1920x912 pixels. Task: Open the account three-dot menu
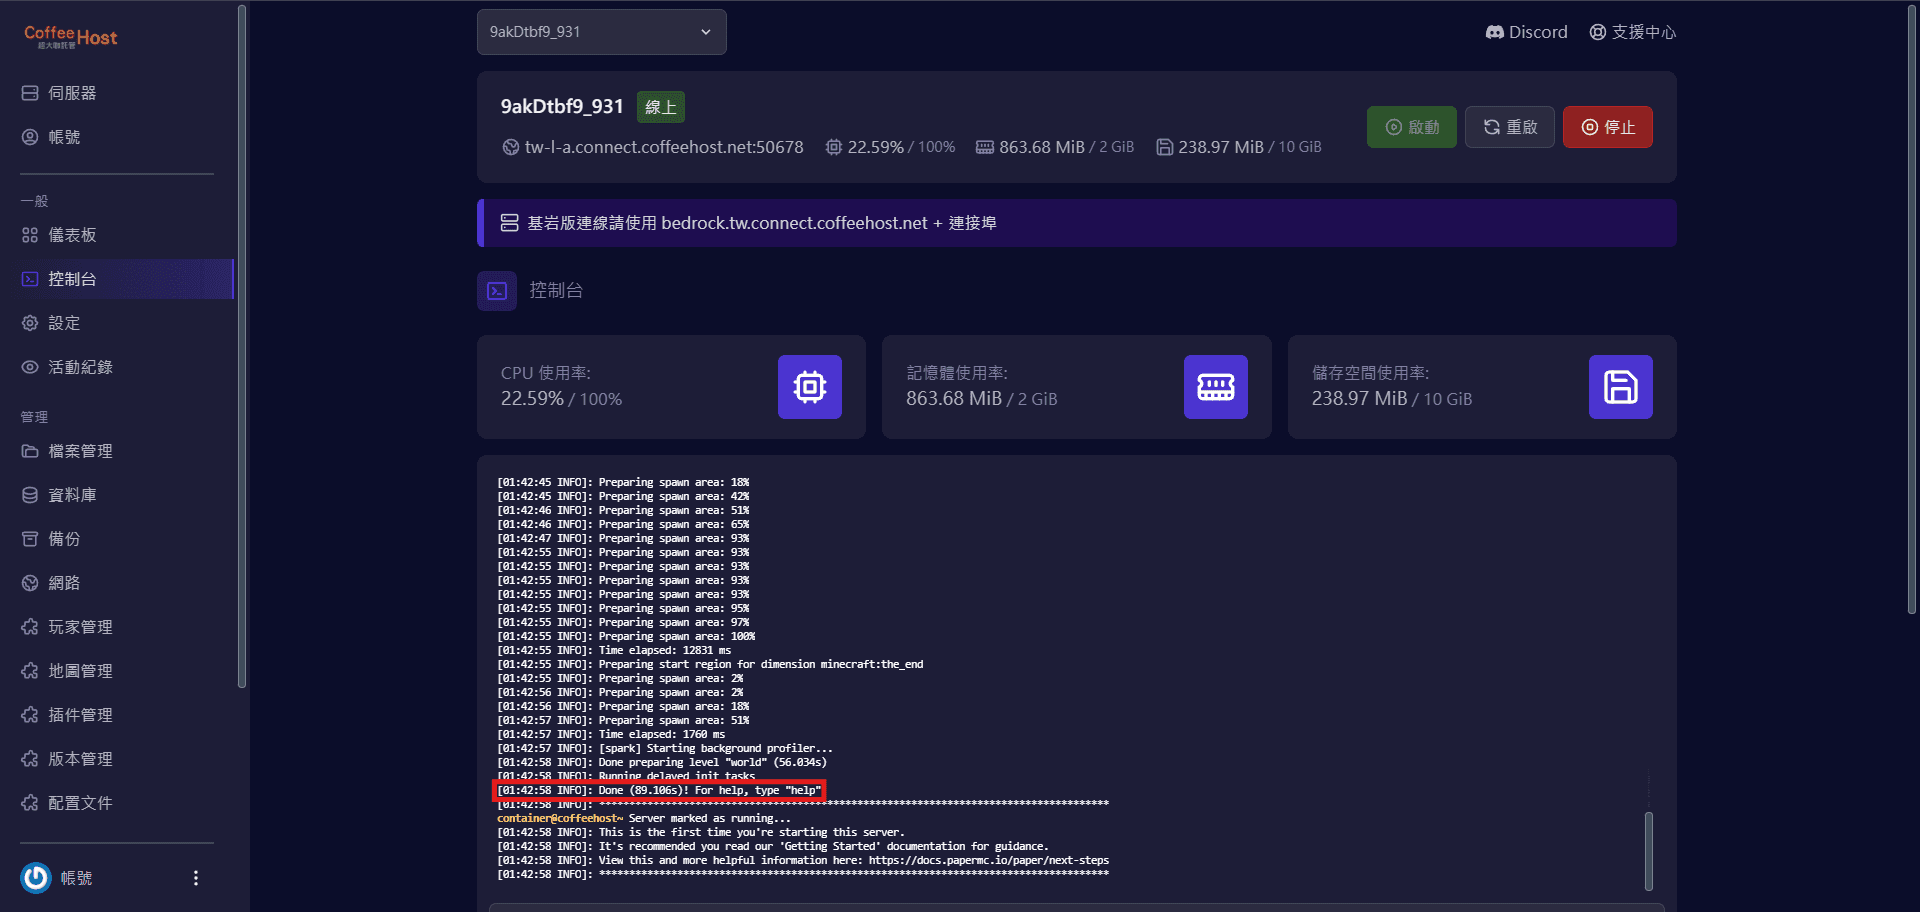pyautogui.click(x=196, y=878)
